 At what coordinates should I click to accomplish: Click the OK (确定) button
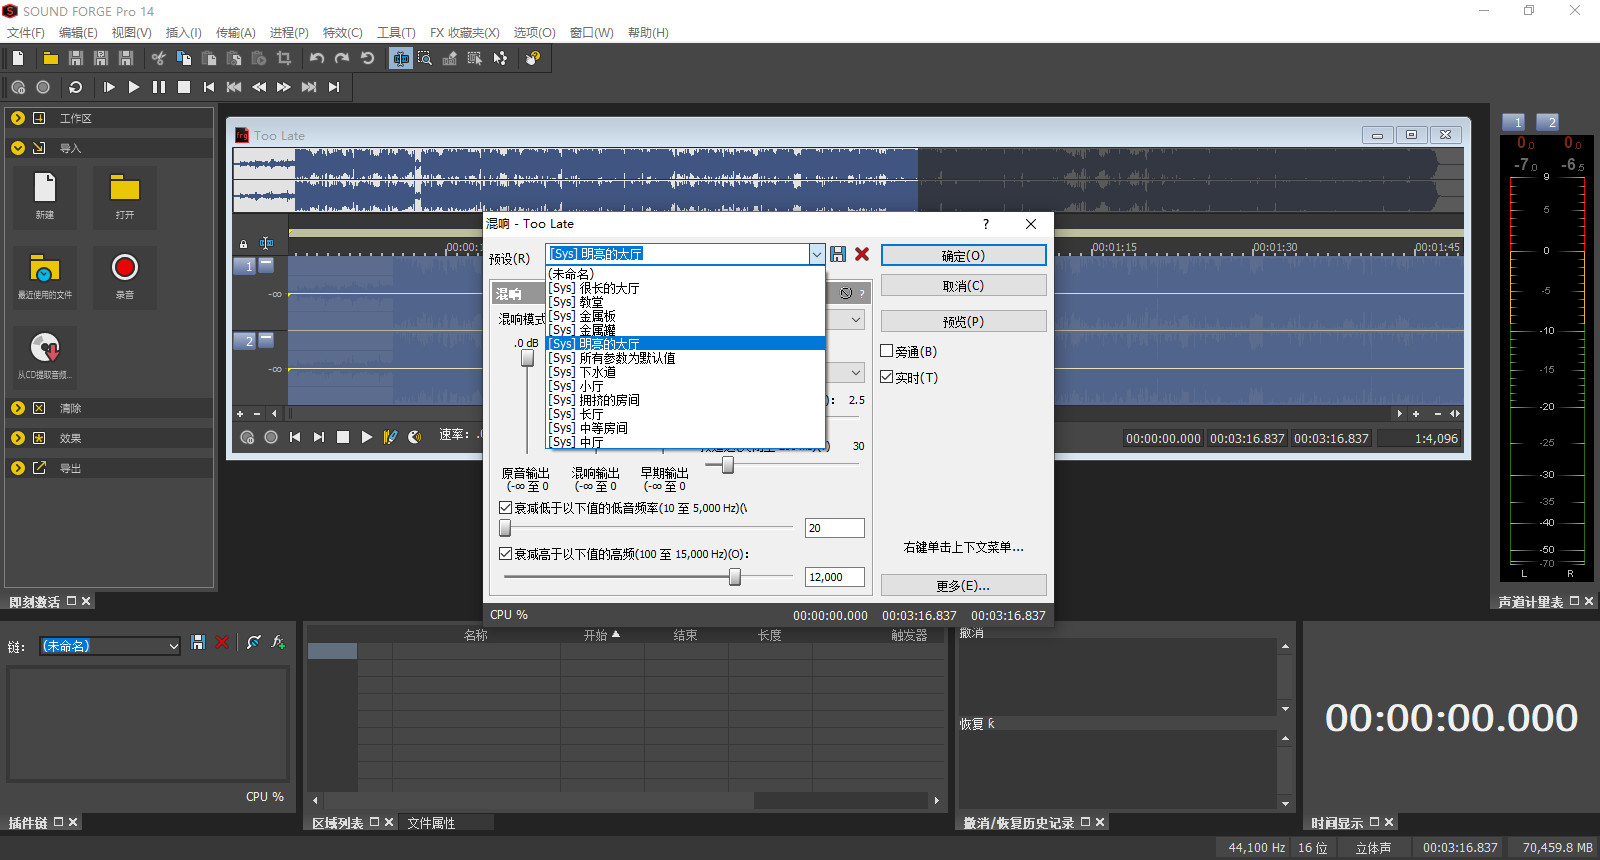pos(963,256)
